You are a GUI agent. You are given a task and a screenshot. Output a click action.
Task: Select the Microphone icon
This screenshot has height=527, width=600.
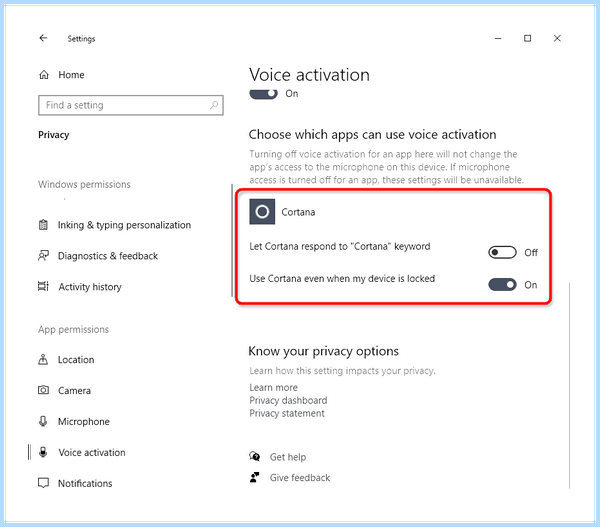pyautogui.click(x=43, y=421)
